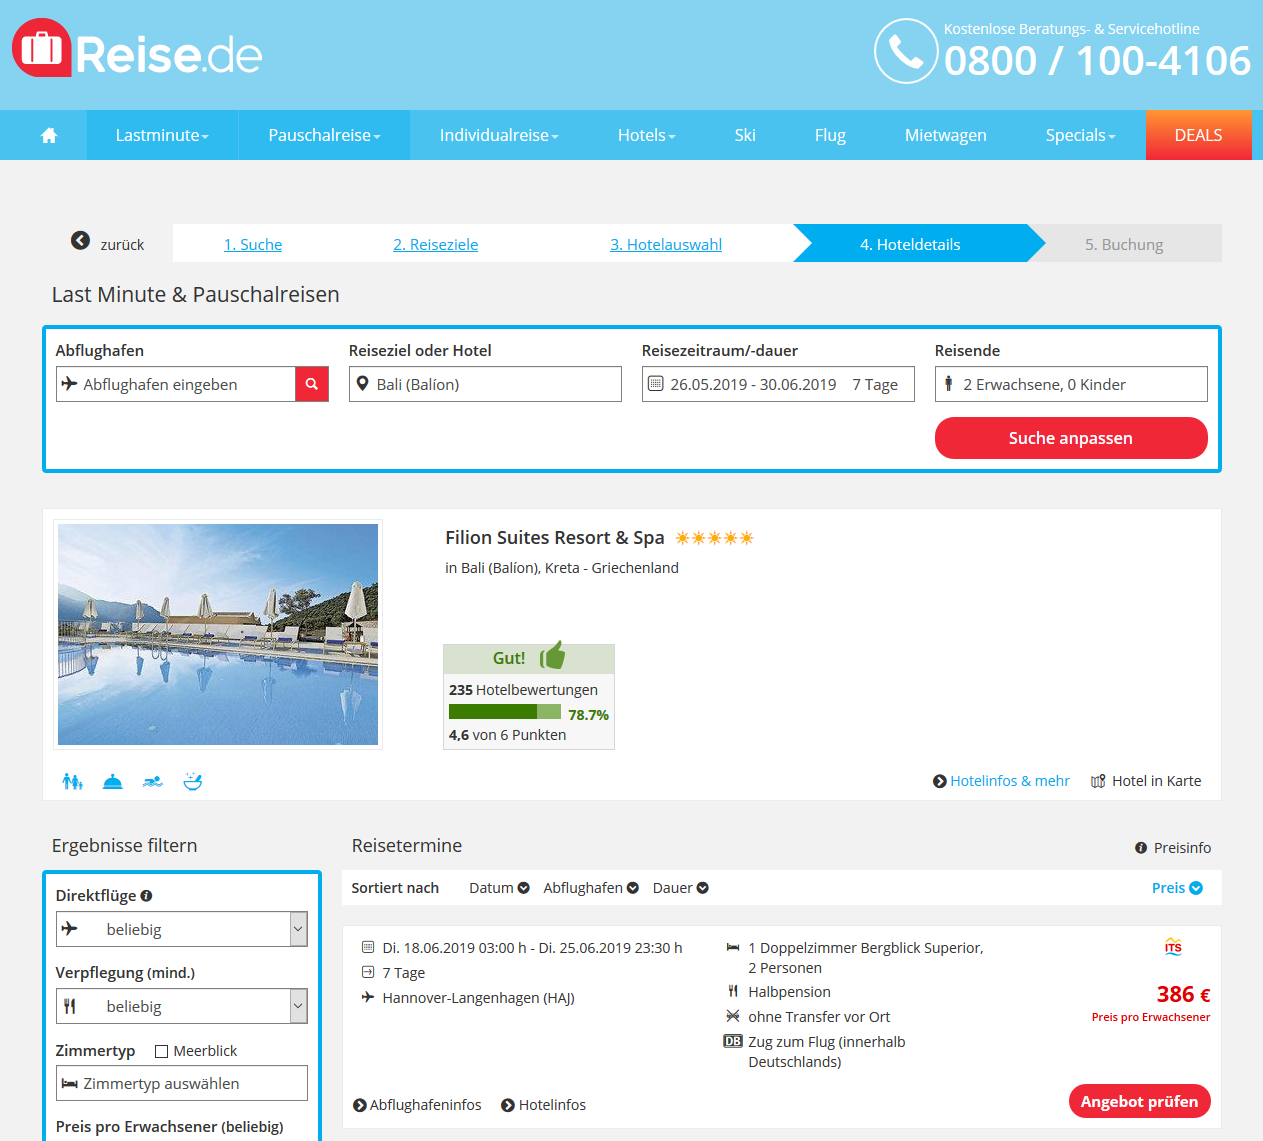Screen dimensions: 1263x1141
Task: Click the Abflughafen eingeben input field
Action: coord(176,384)
